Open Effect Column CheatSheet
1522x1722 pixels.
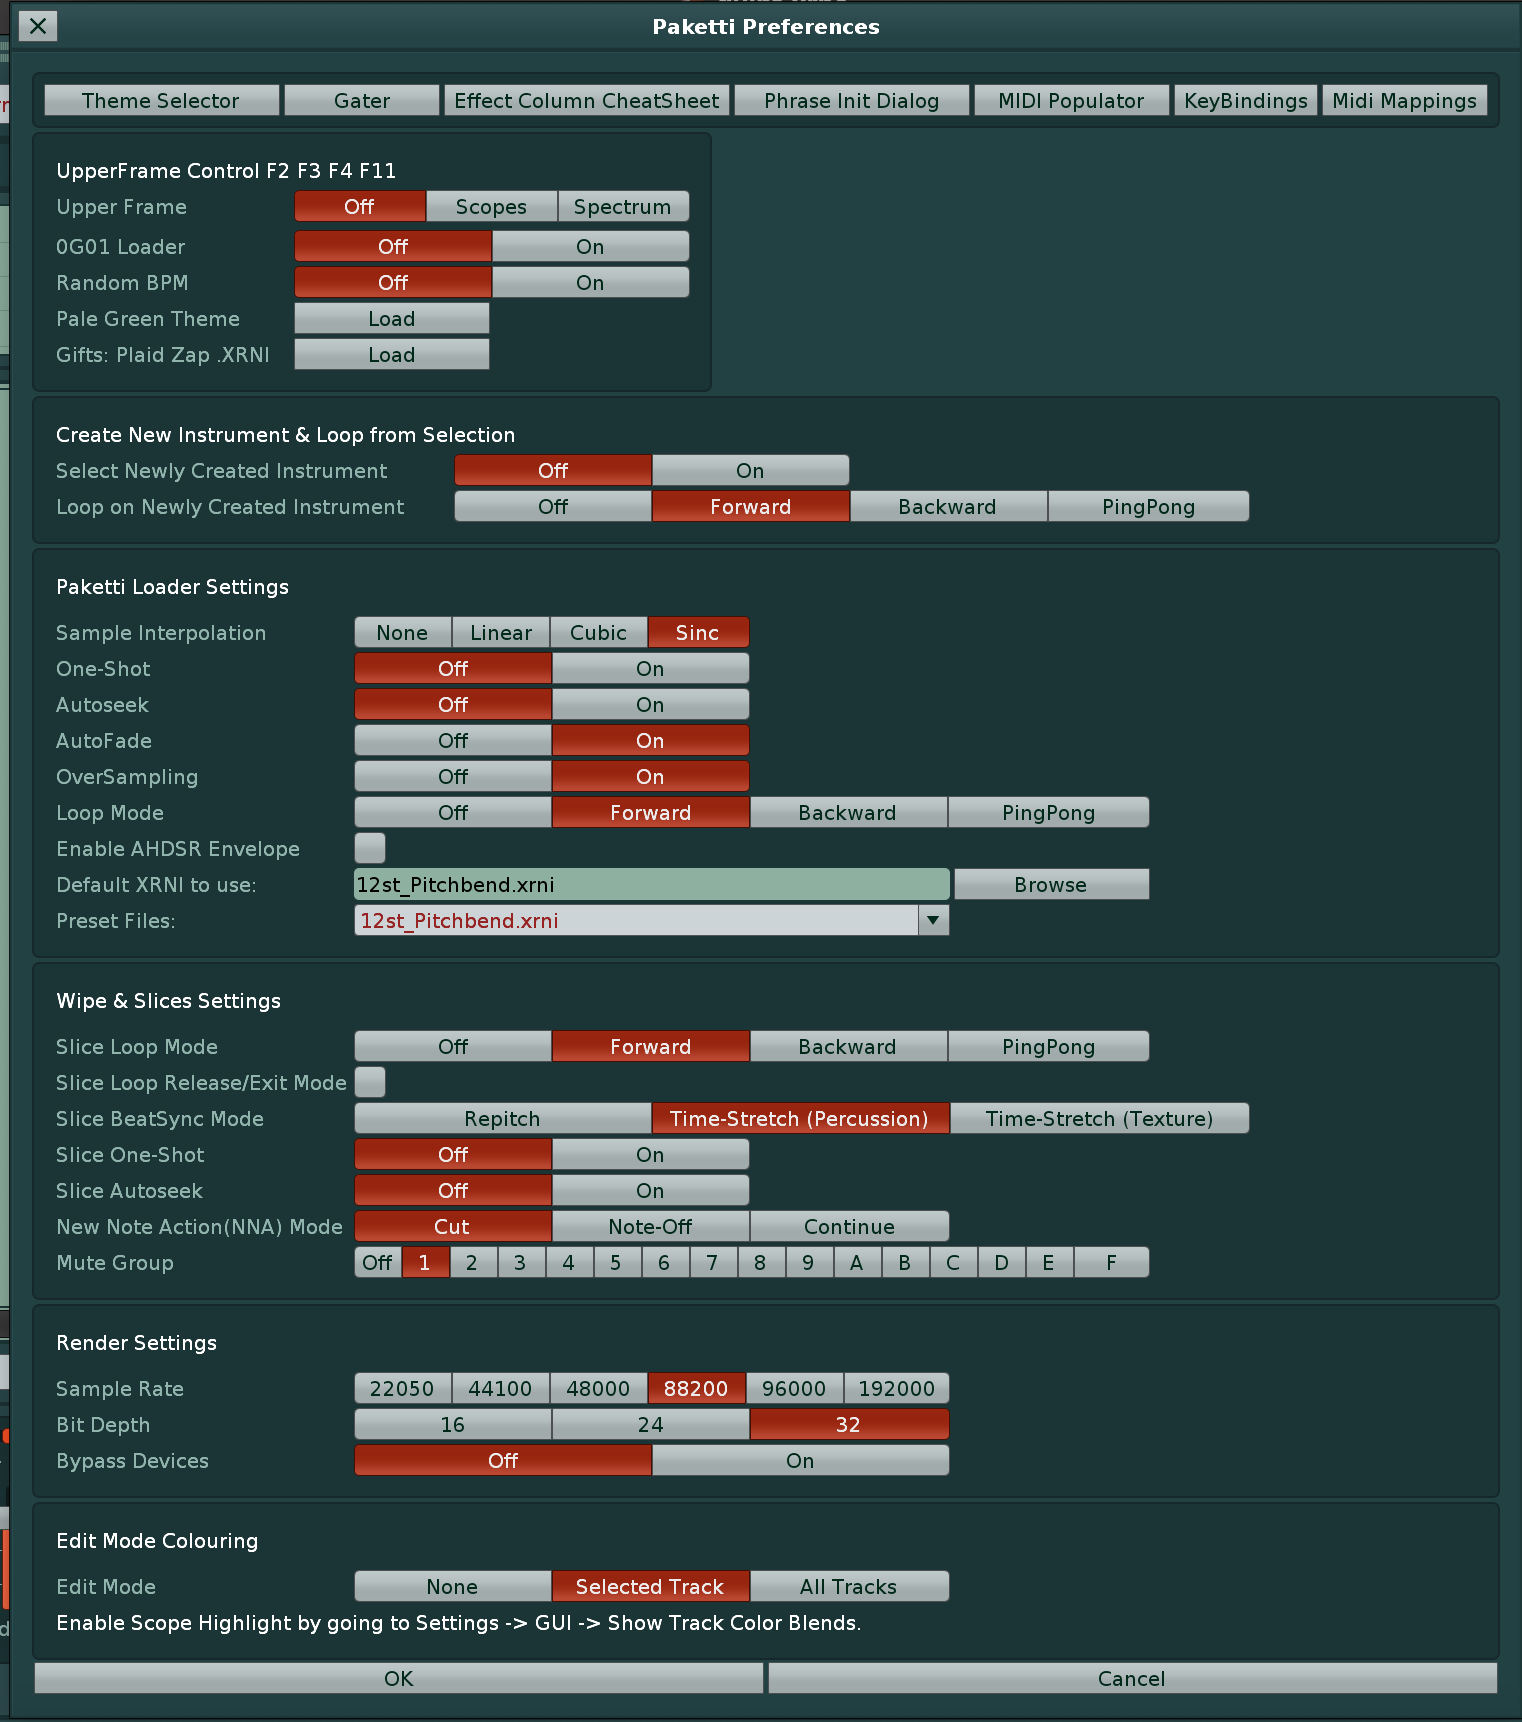tap(586, 100)
